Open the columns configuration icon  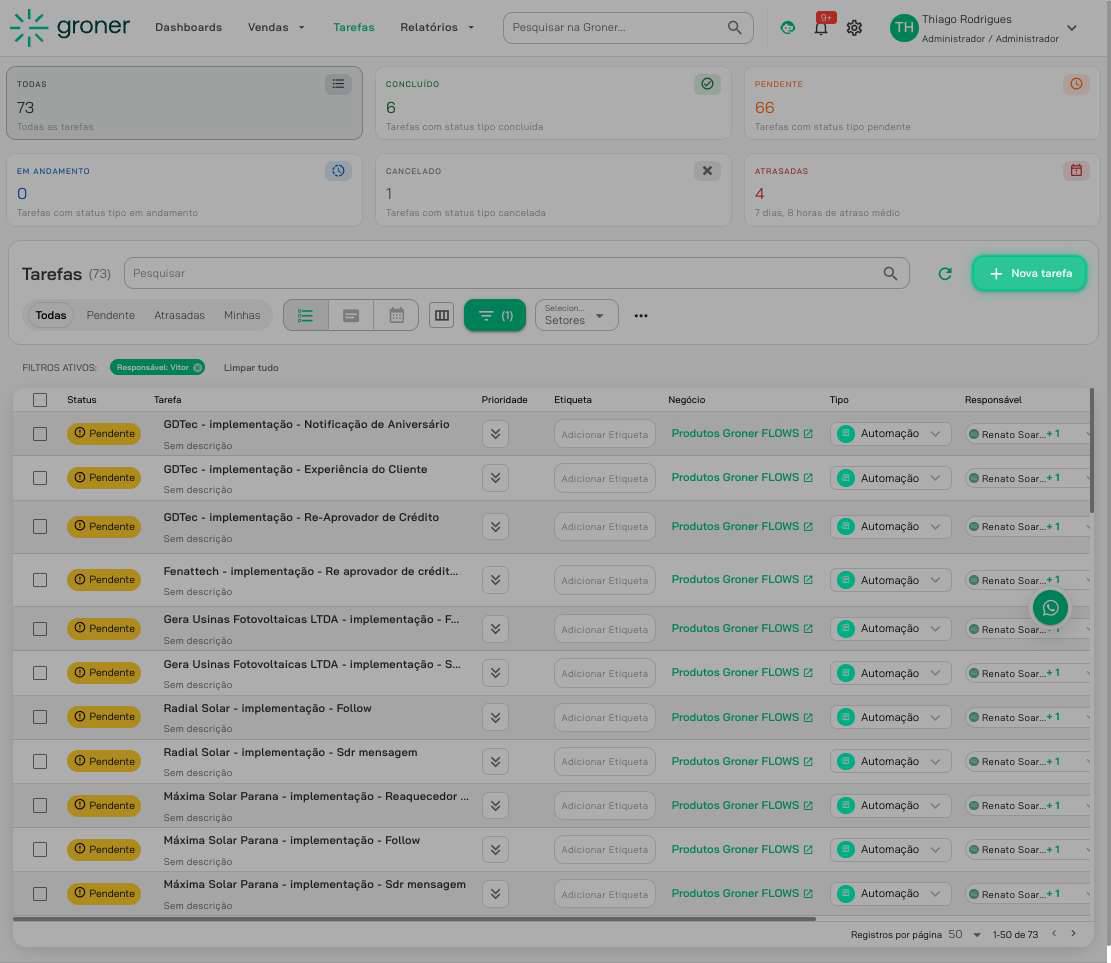(x=441, y=315)
